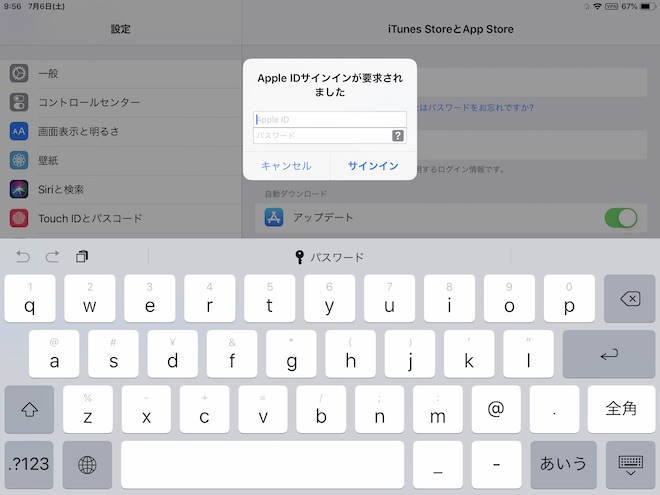Screen dimensions: 660x495
Task: Tap the password help question mark icon
Action: 398,136
